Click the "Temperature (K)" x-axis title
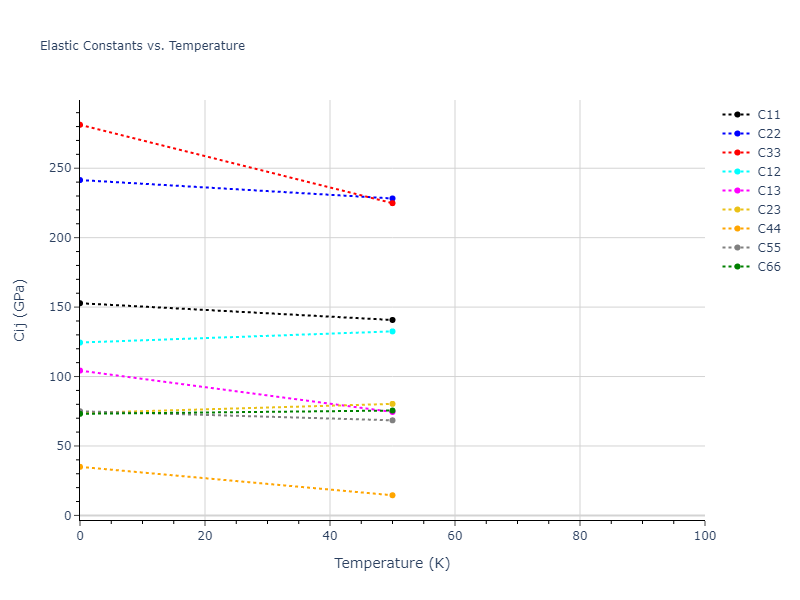Viewport: 800px width, 600px height. 392,563
